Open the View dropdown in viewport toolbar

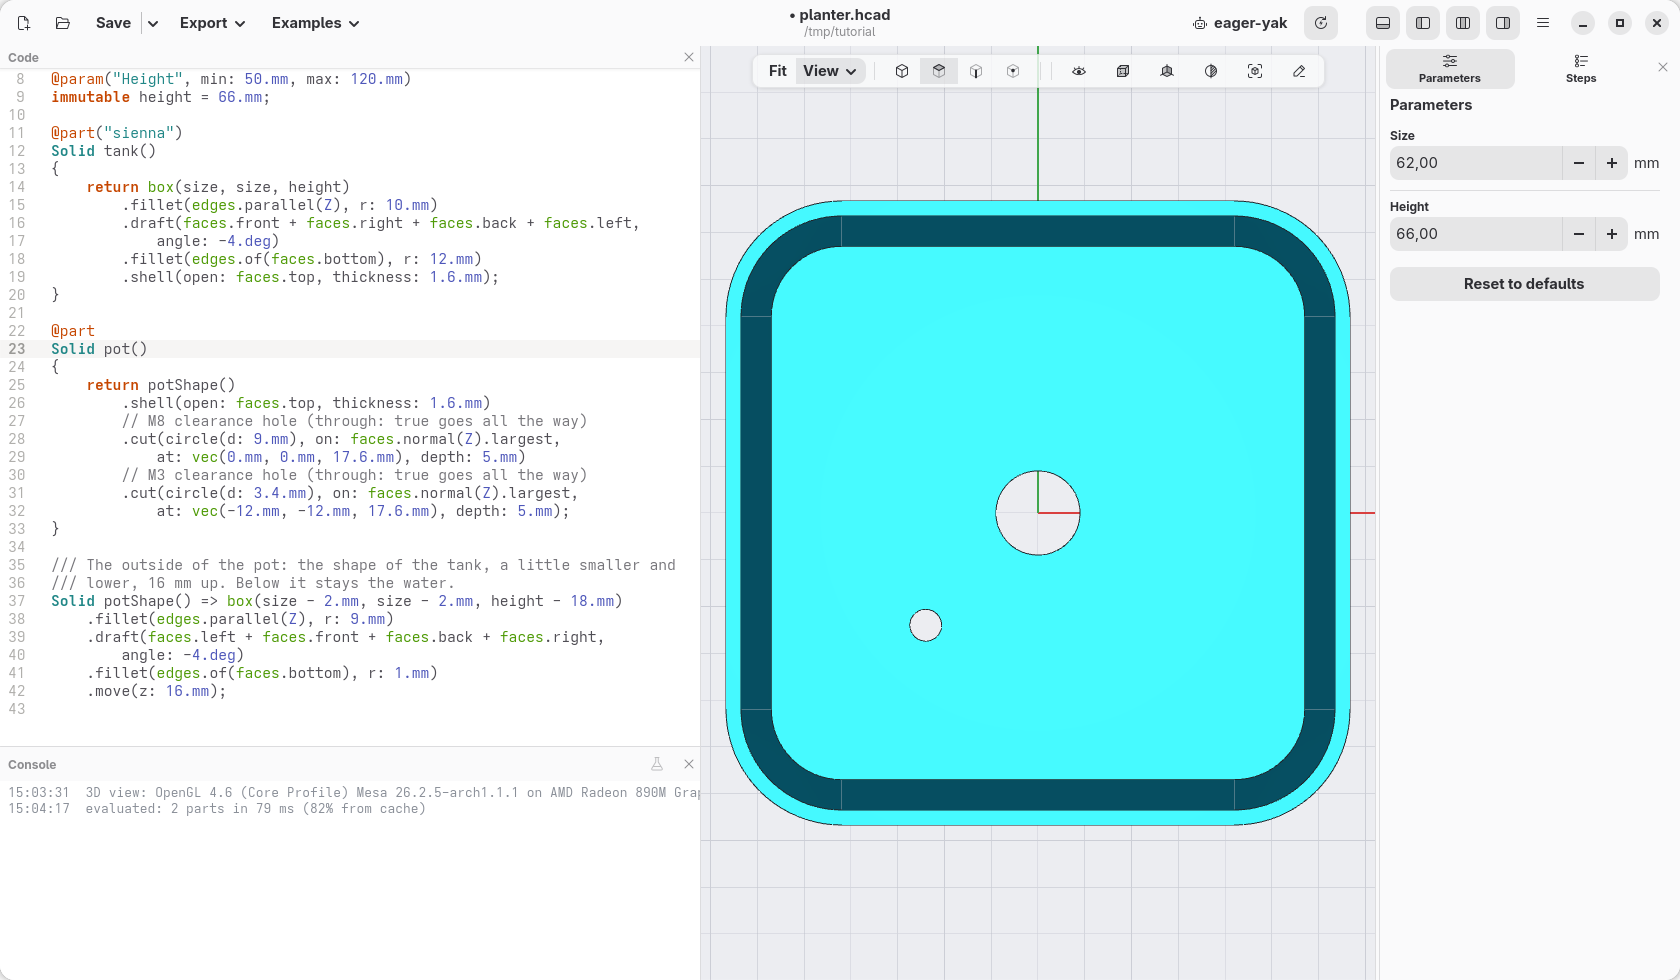coord(830,71)
